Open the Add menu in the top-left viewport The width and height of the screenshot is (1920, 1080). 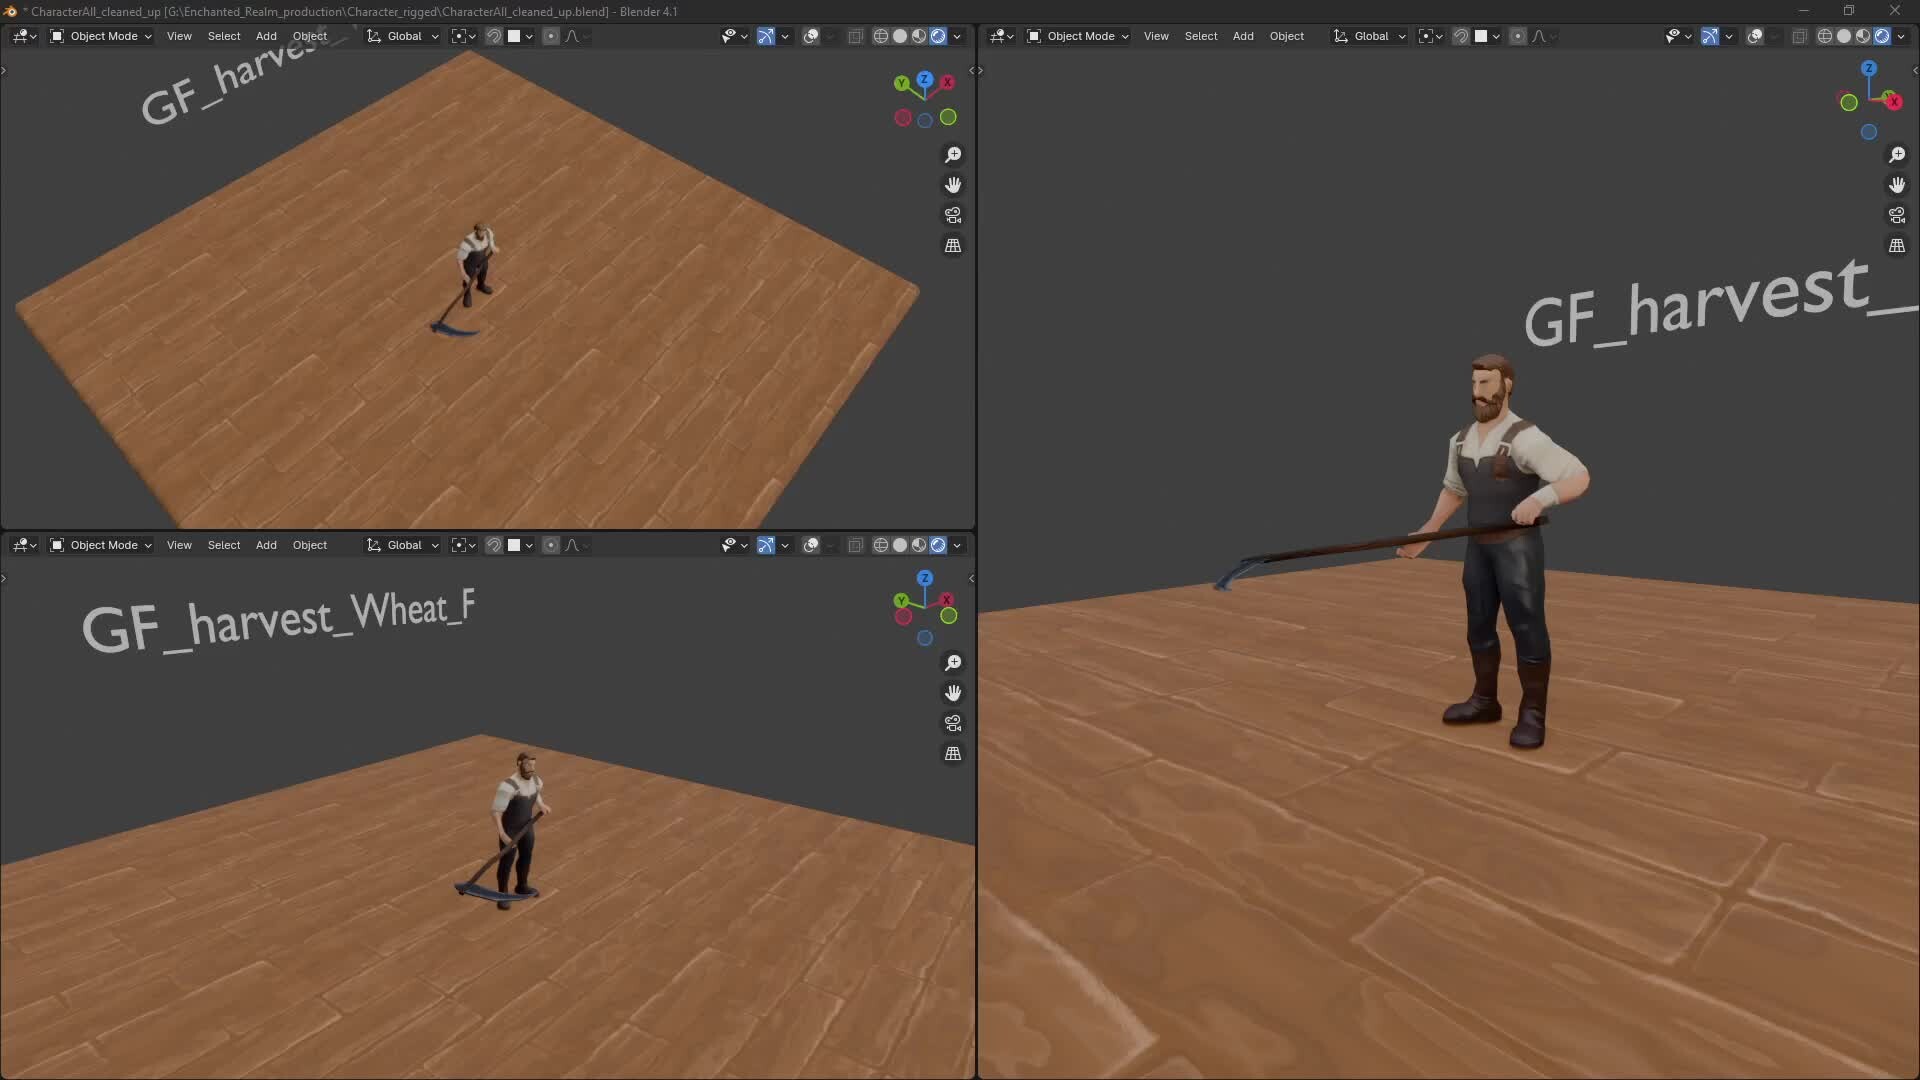pyautogui.click(x=266, y=36)
